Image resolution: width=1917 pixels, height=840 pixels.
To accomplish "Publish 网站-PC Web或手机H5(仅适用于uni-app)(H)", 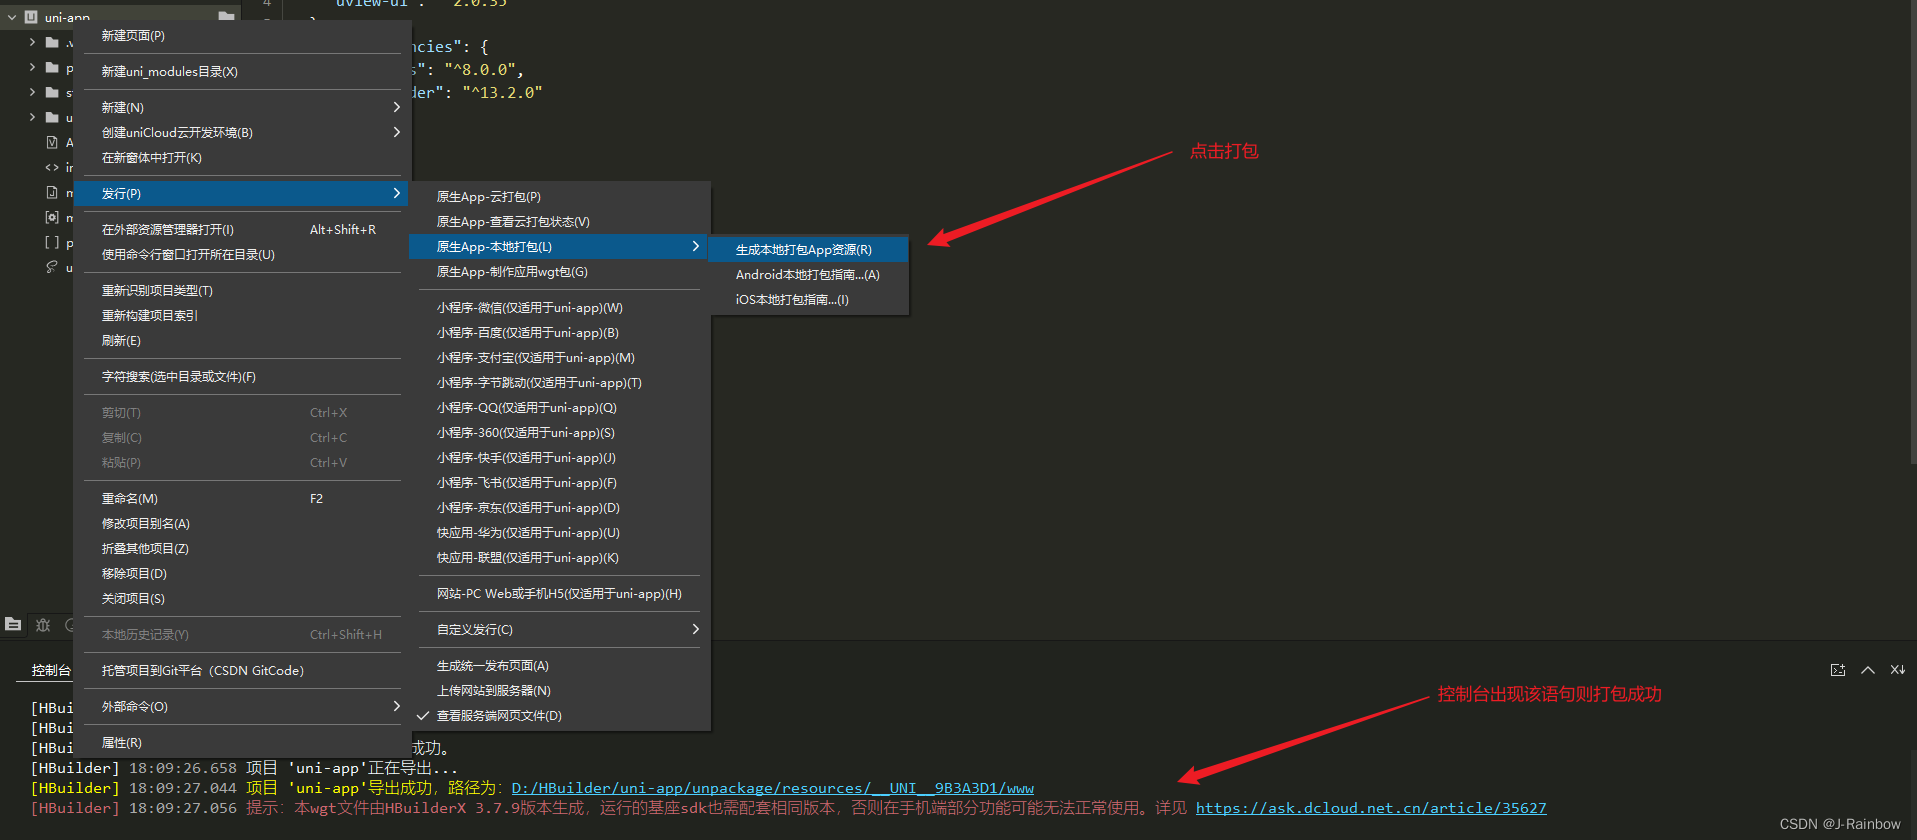I will coord(560,594).
